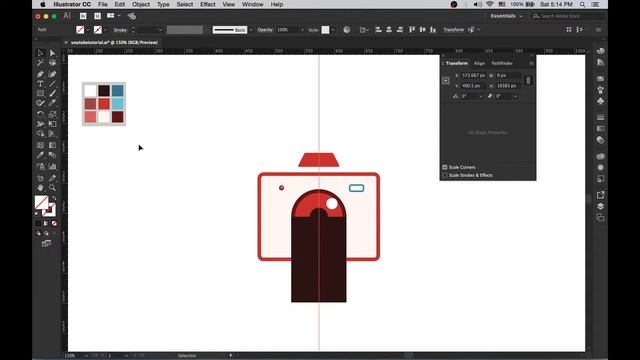
Task: Enable Scale Strokes & Effects checkbox
Action: (x=445, y=176)
